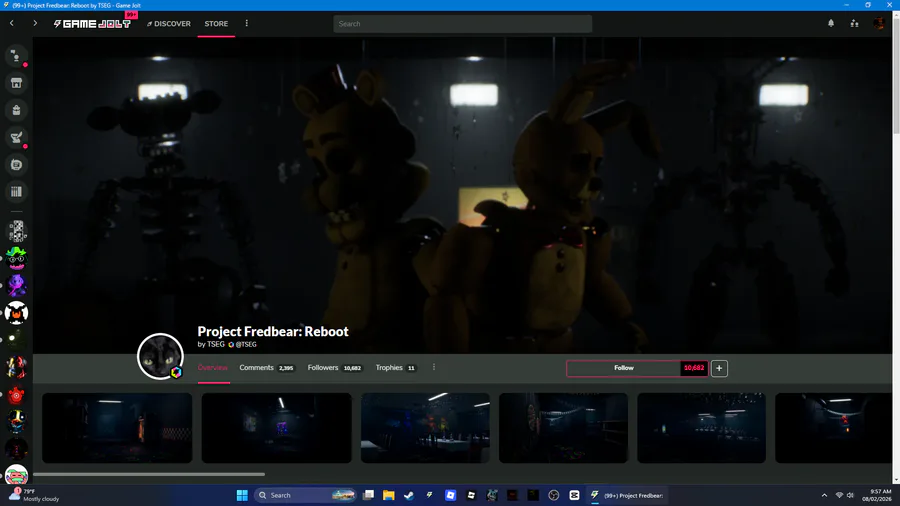
Task: Open the Discover tab
Action: click(169, 24)
